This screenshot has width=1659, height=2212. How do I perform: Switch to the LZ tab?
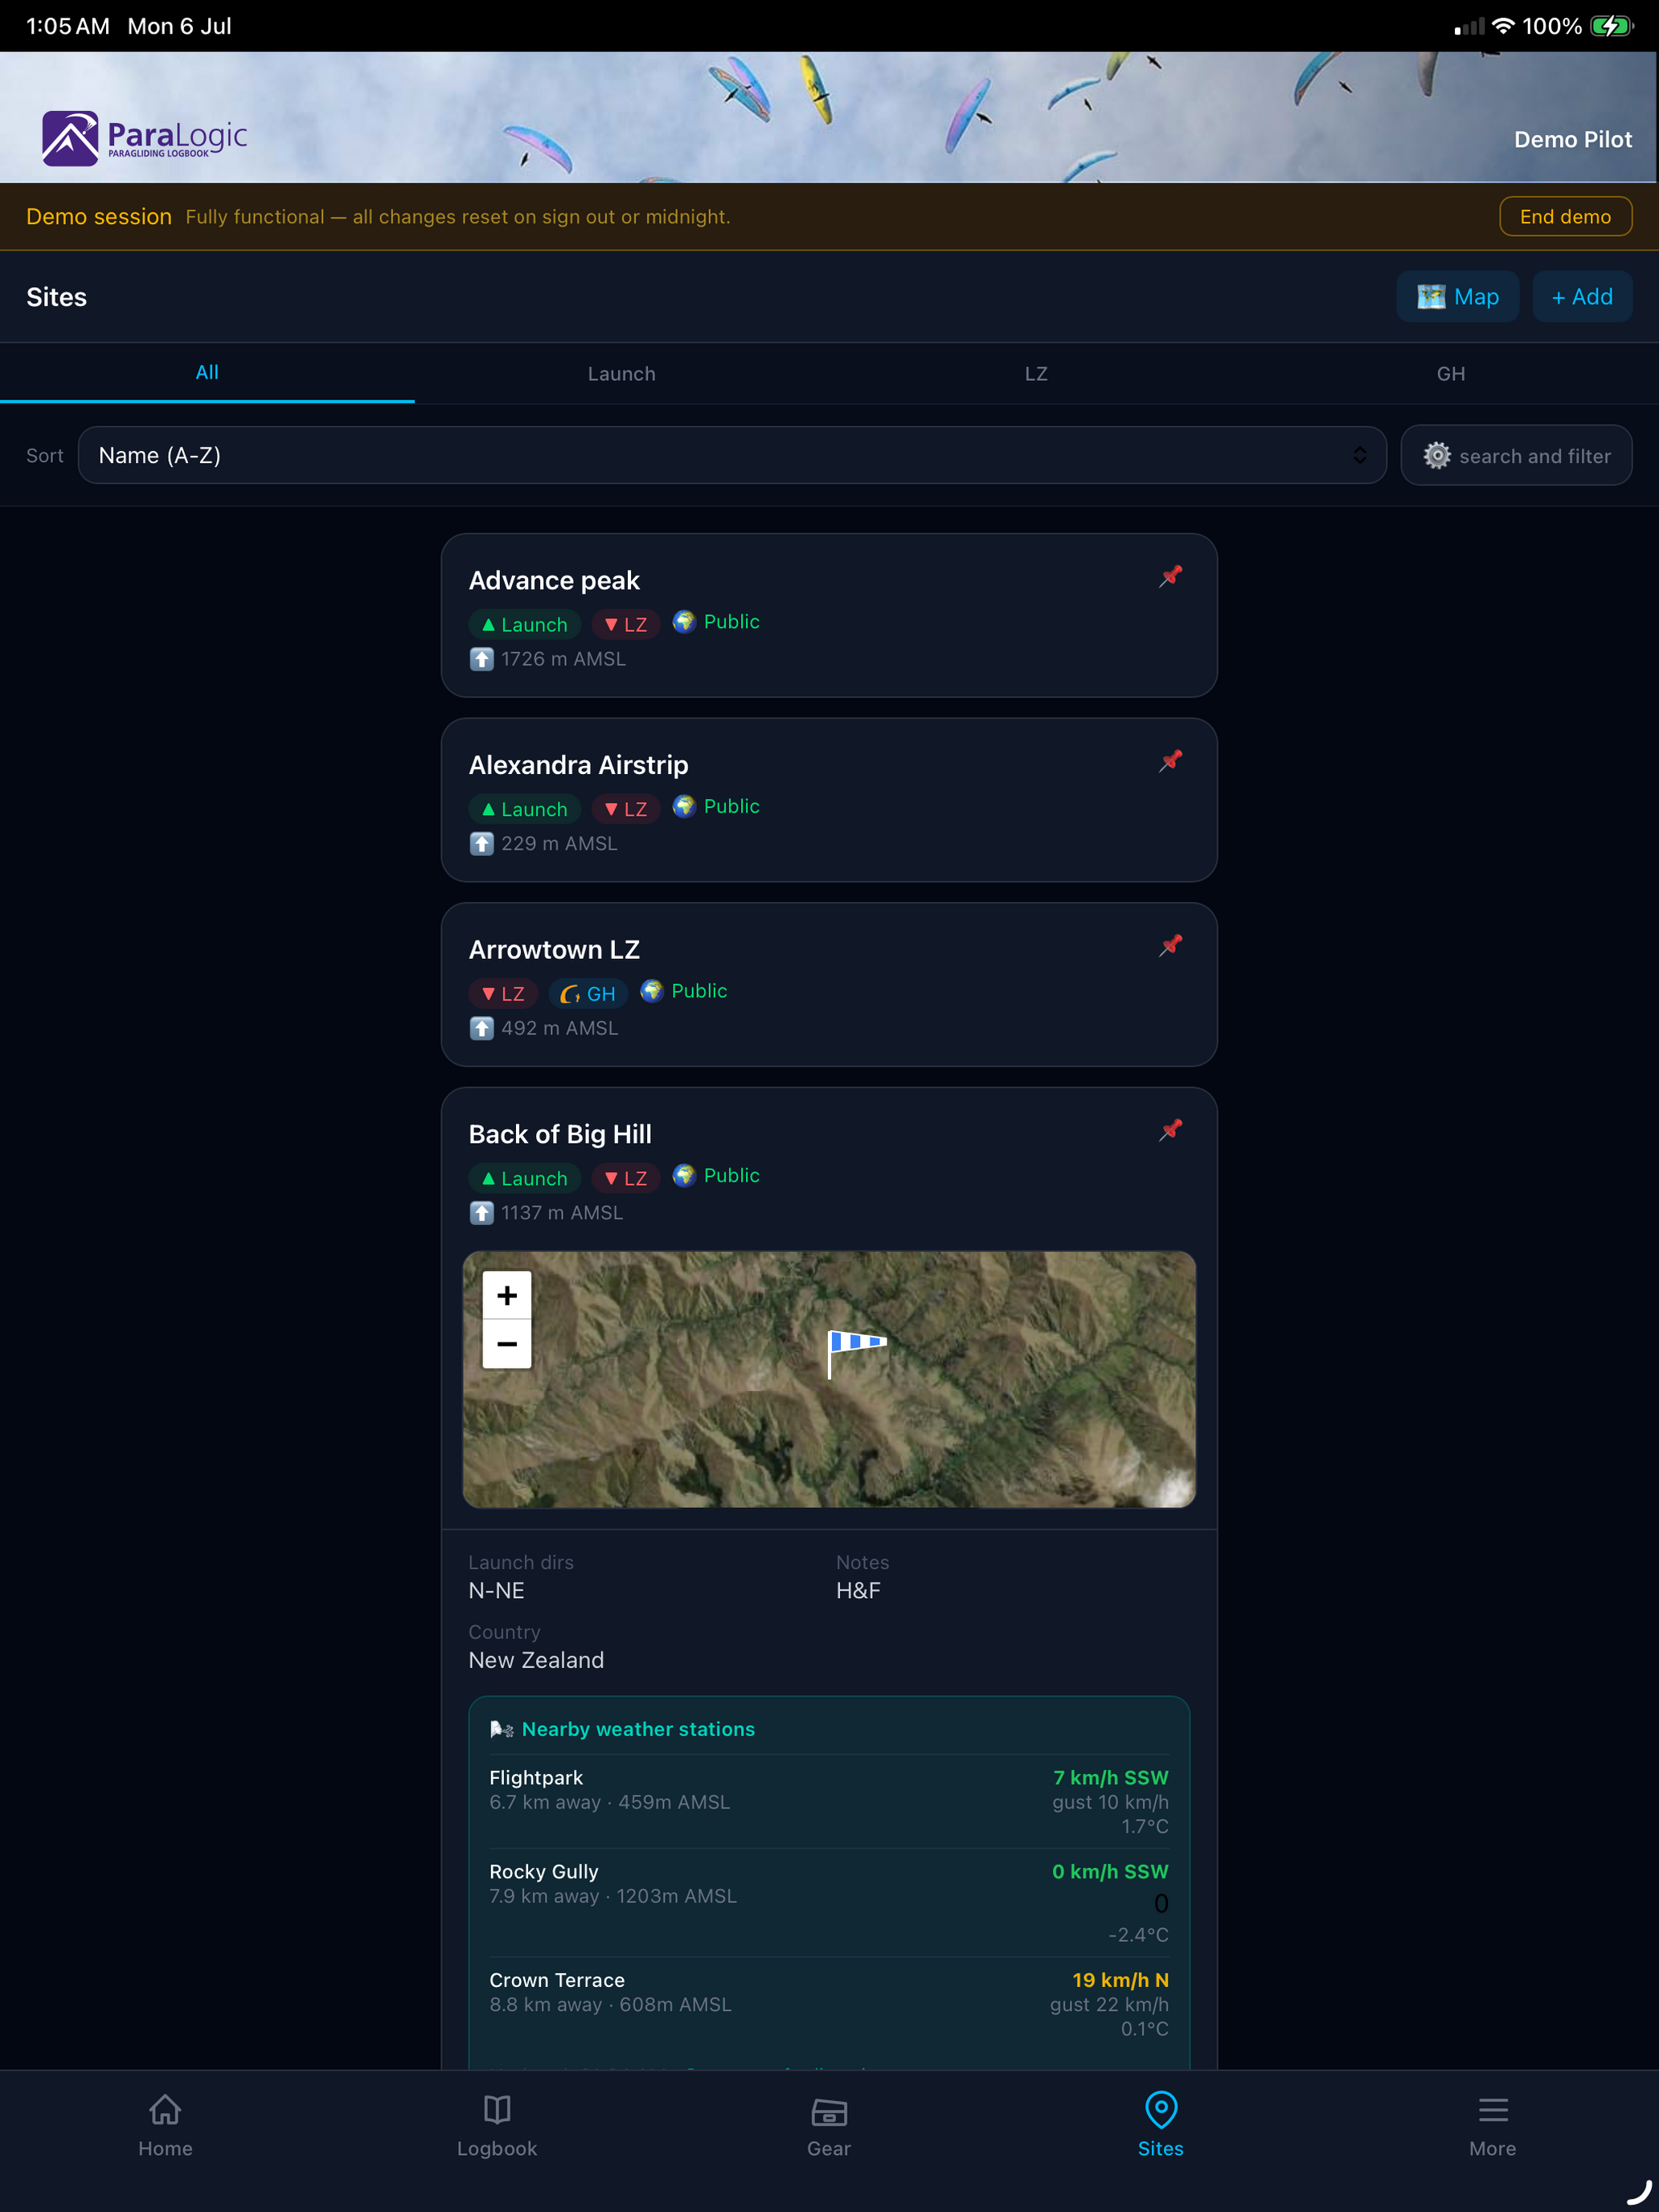click(x=1036, y=374)
